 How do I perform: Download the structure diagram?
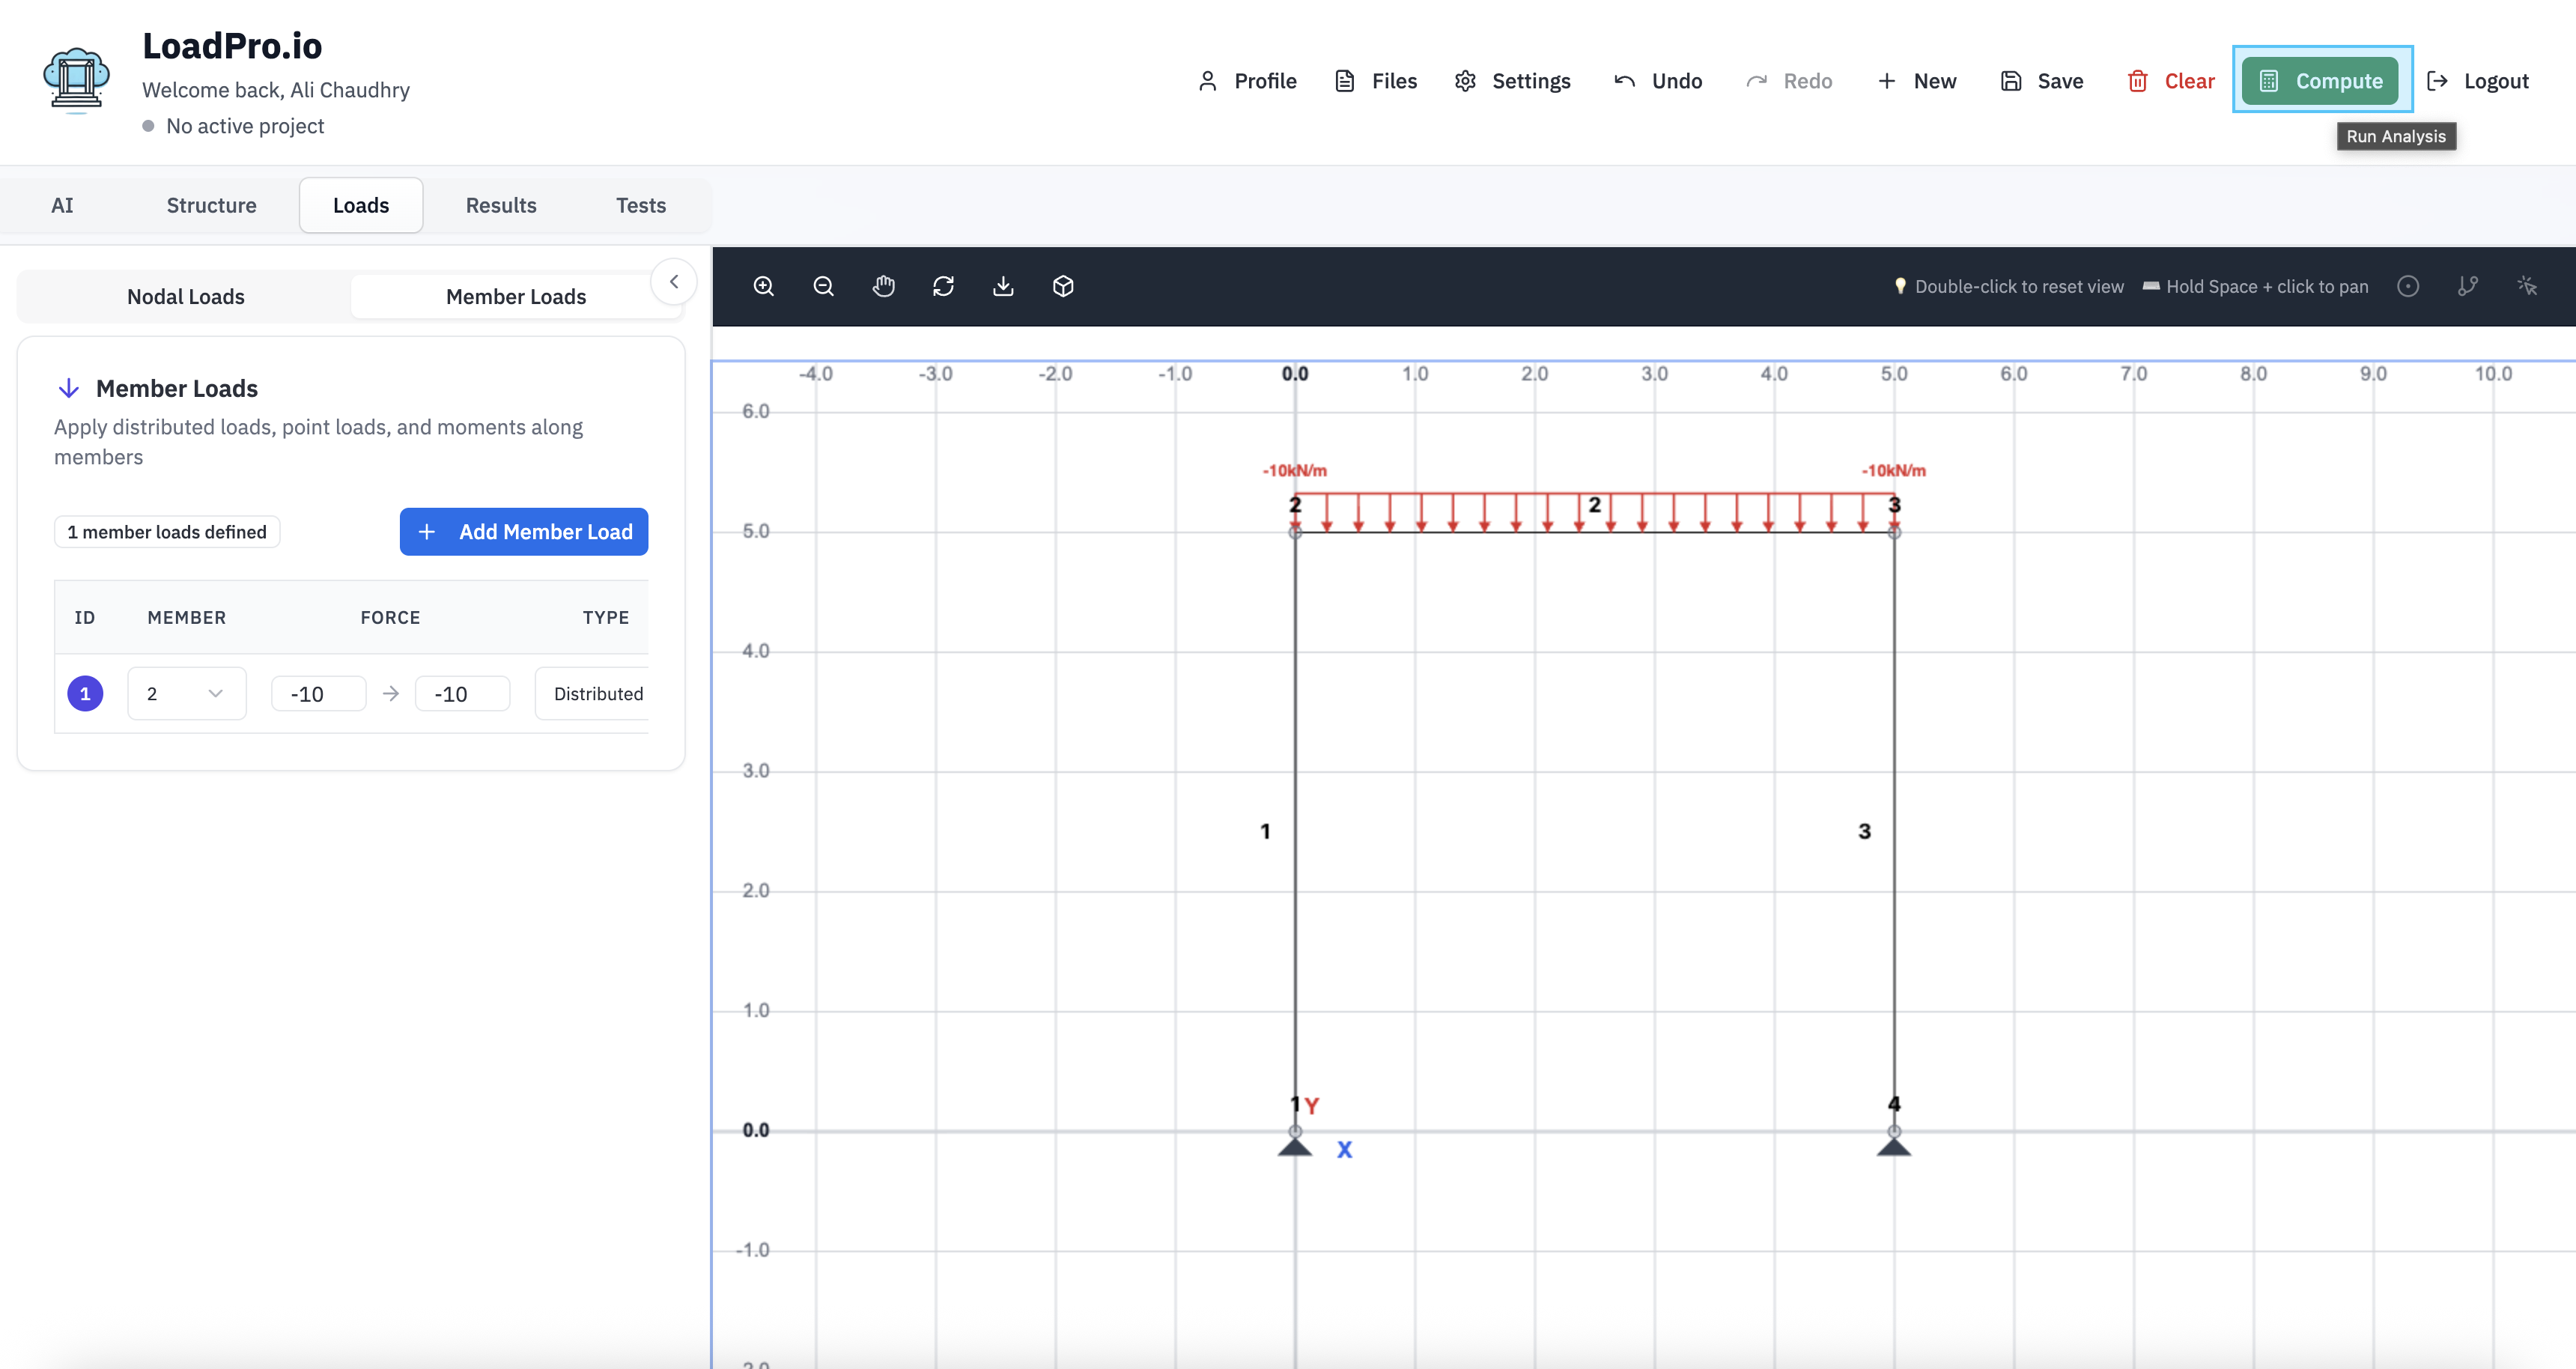1004,286
